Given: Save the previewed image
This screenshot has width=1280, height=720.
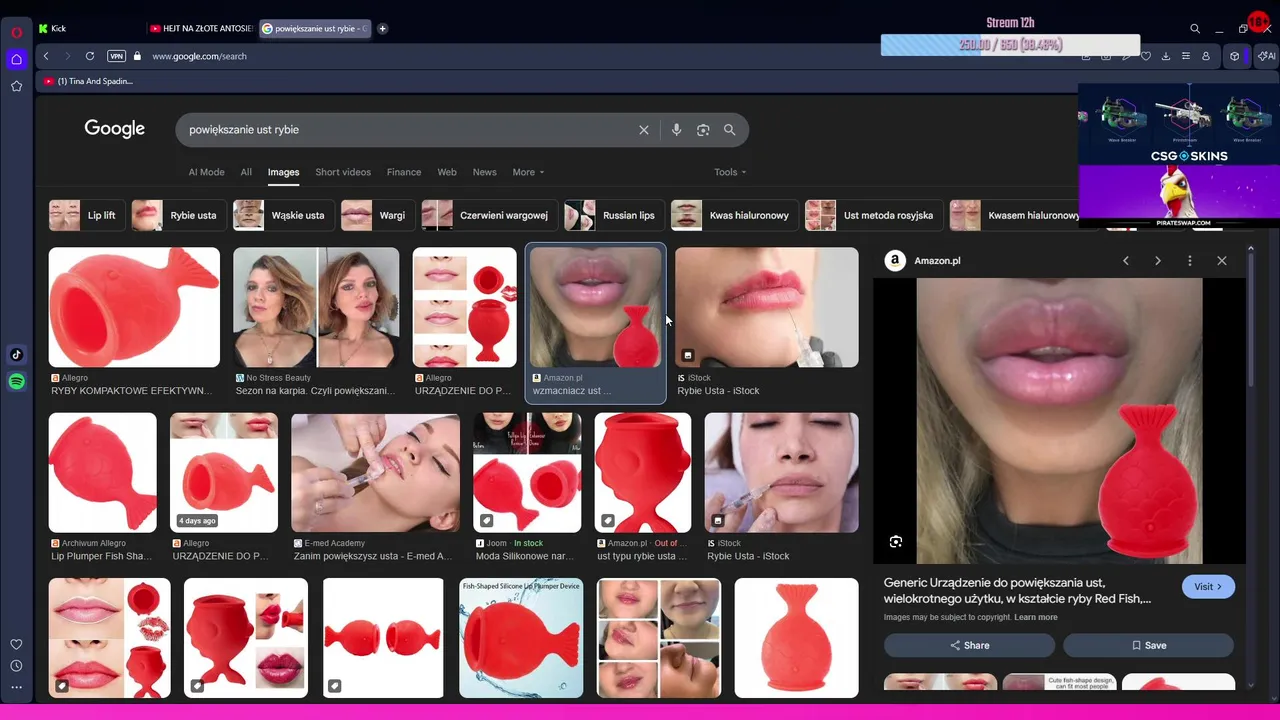Looking at the screenshot, I should (1148, 646).
